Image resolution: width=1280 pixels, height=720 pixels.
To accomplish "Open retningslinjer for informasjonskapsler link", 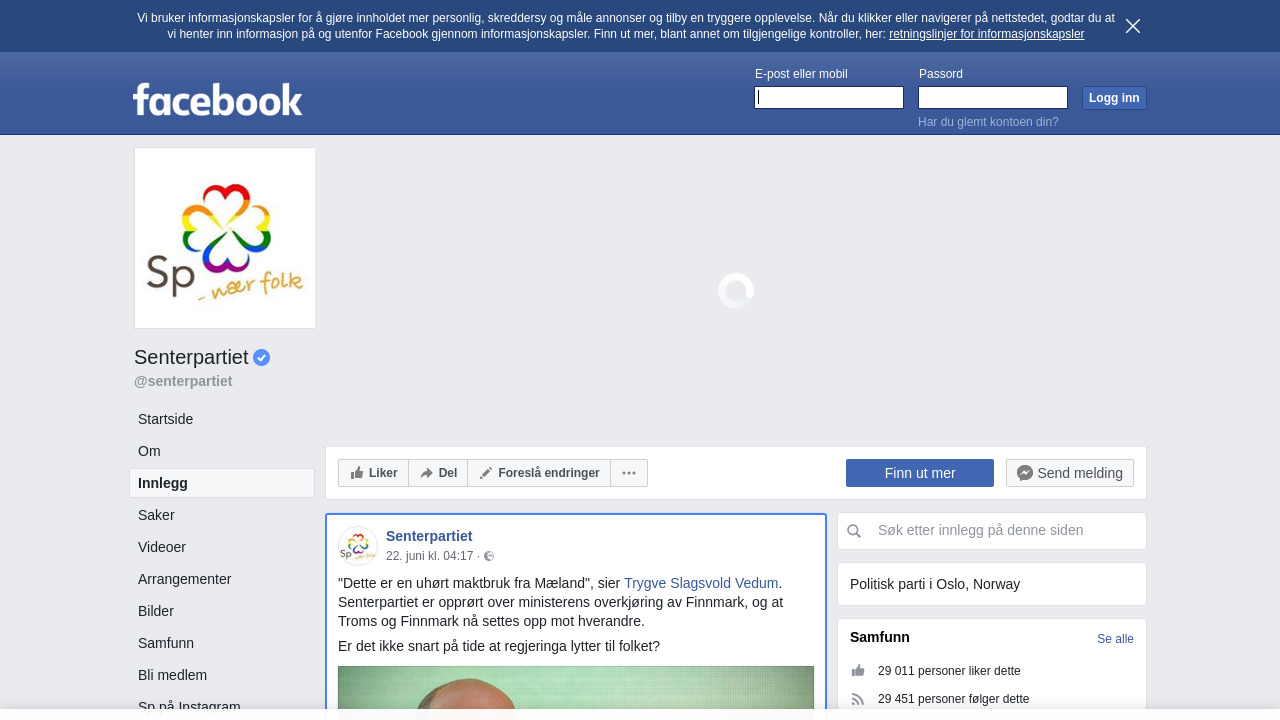I will click(x=986, y=34).
